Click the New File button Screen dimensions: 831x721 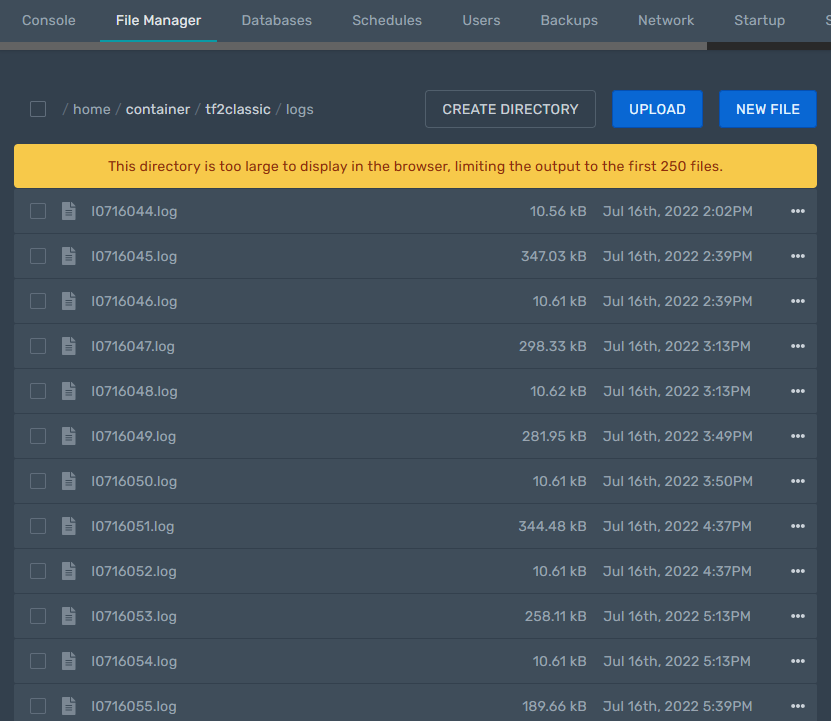click(x=767, y=109)
